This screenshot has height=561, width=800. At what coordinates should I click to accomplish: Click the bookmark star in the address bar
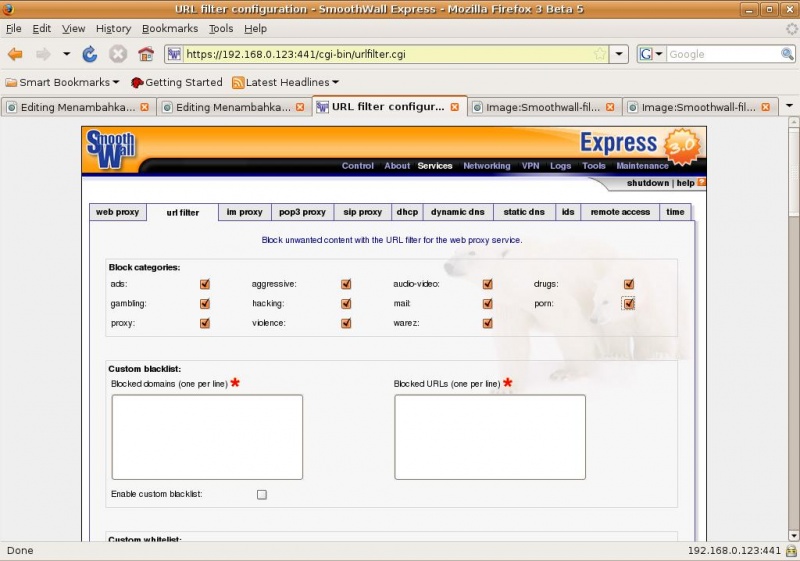599,54
